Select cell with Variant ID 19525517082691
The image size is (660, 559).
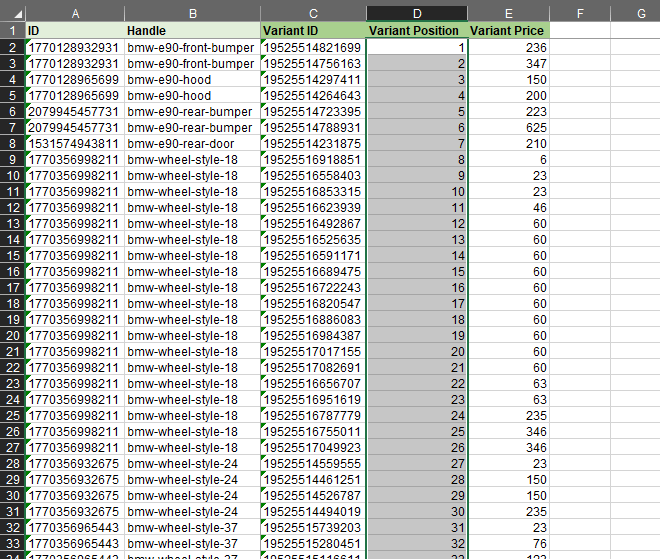point(313,367)
